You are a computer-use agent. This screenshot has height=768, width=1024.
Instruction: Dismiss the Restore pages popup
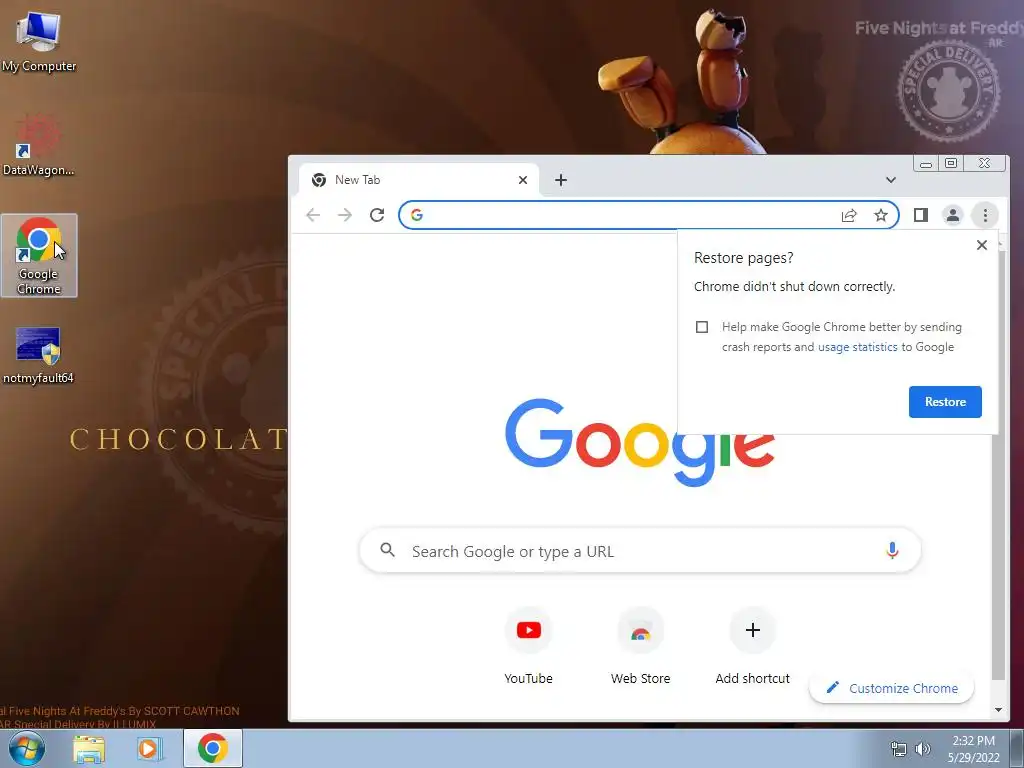click(x=982, y=245)
